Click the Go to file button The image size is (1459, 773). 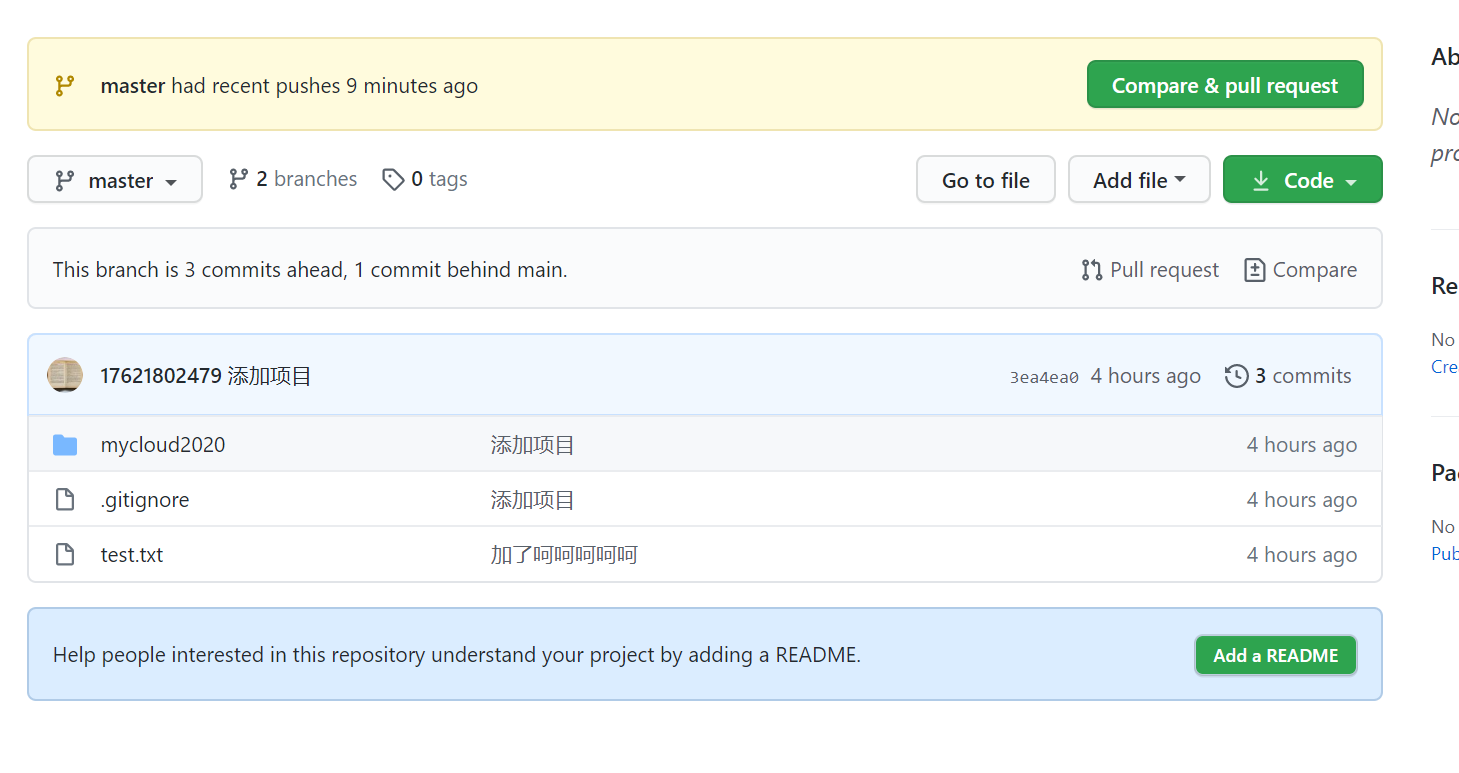click(985, 180)
